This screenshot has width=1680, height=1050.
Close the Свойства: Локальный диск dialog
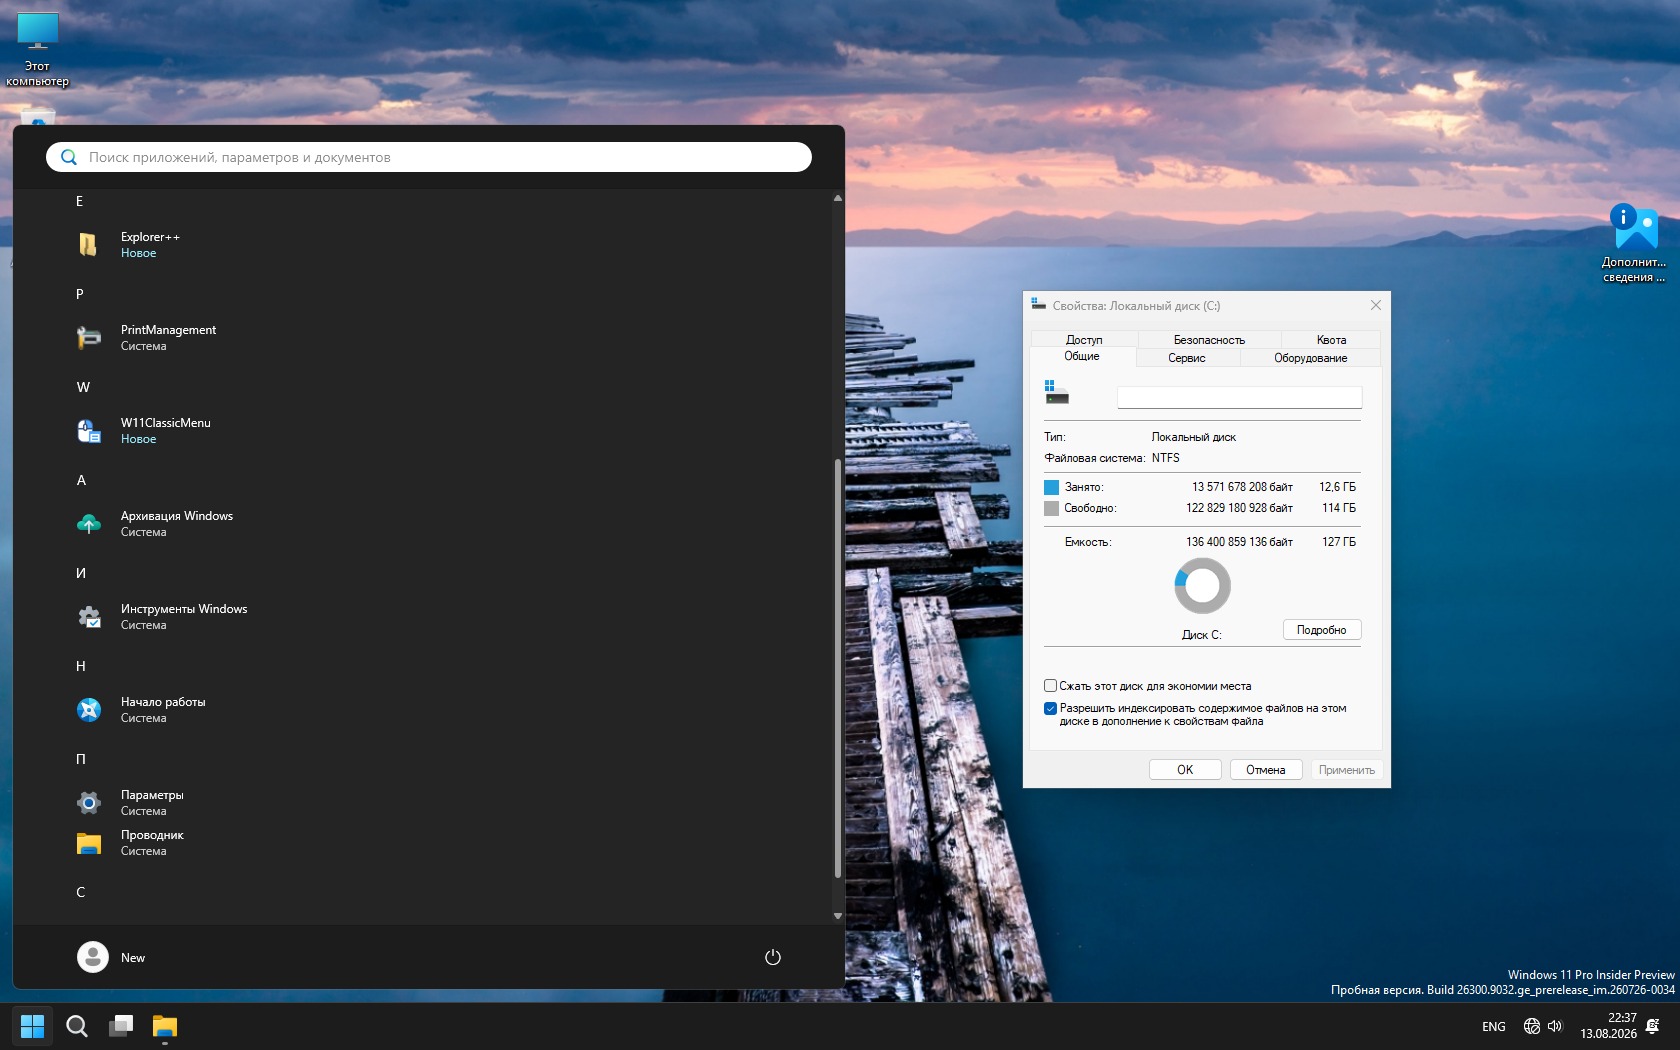1376,305
